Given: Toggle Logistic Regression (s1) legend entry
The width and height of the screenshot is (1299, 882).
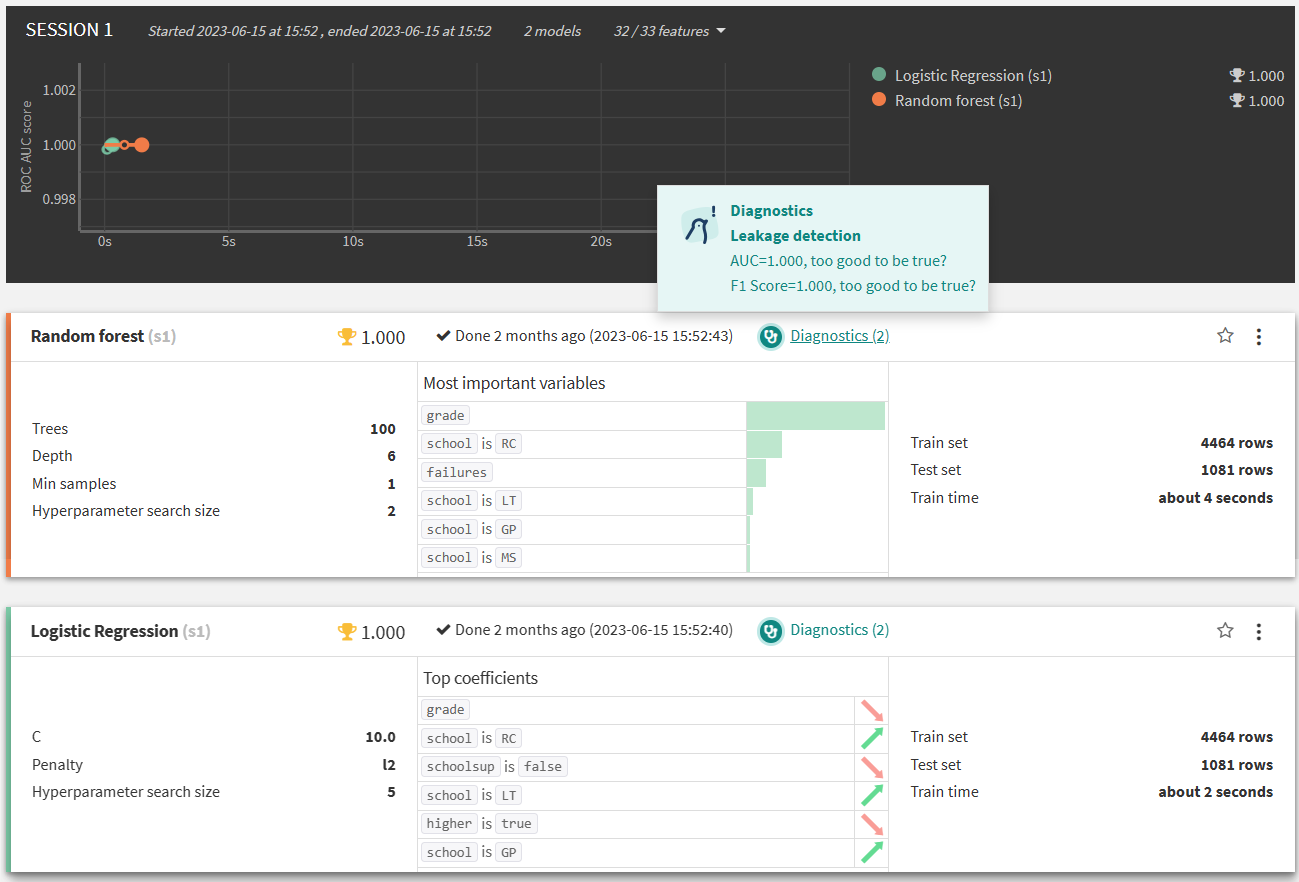Looking at the screenshot, I should tap(973, 75).
